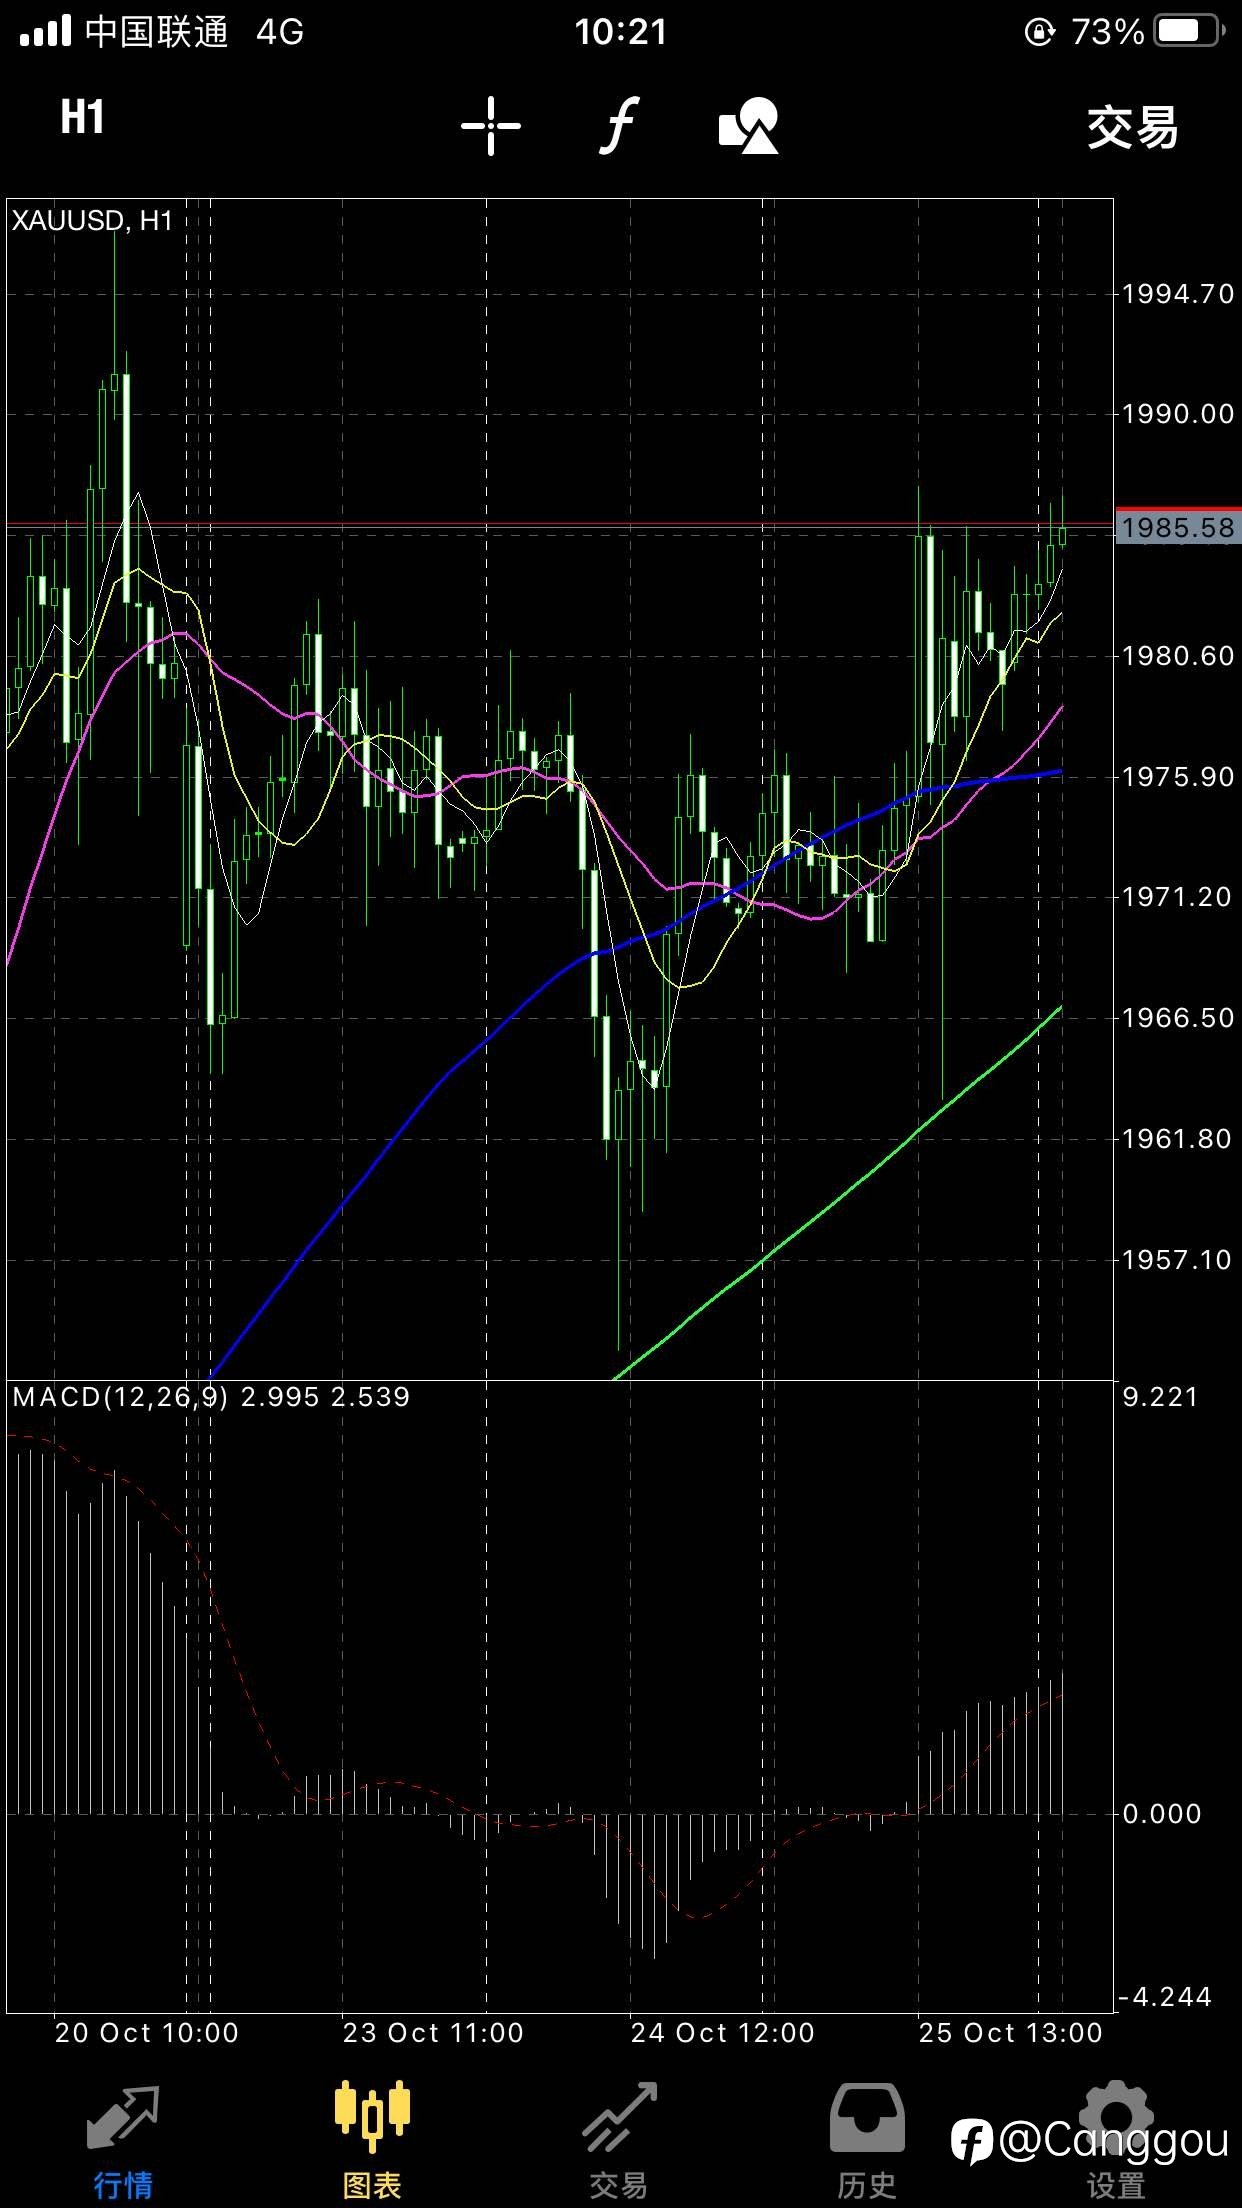This screenshot has width=1242, height=2208.
Task: Tap the XAUUSD, H1 chart title
Action: [x=92, y=221]
